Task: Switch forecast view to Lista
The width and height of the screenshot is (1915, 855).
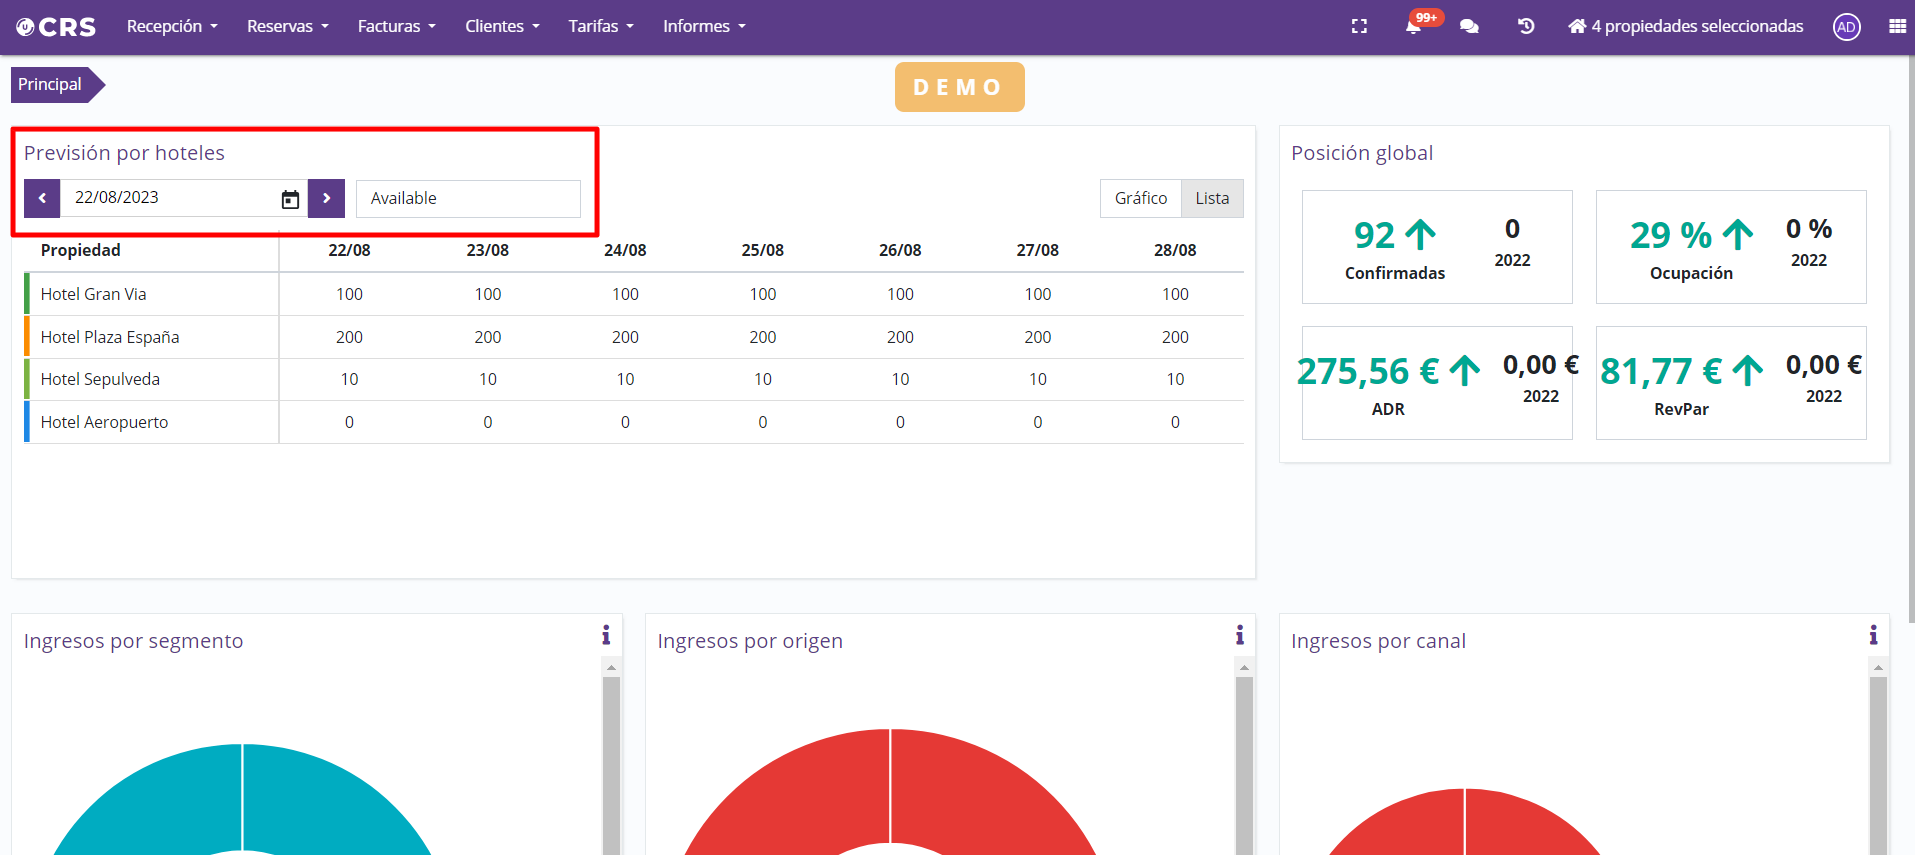Action: [1212, 198]
